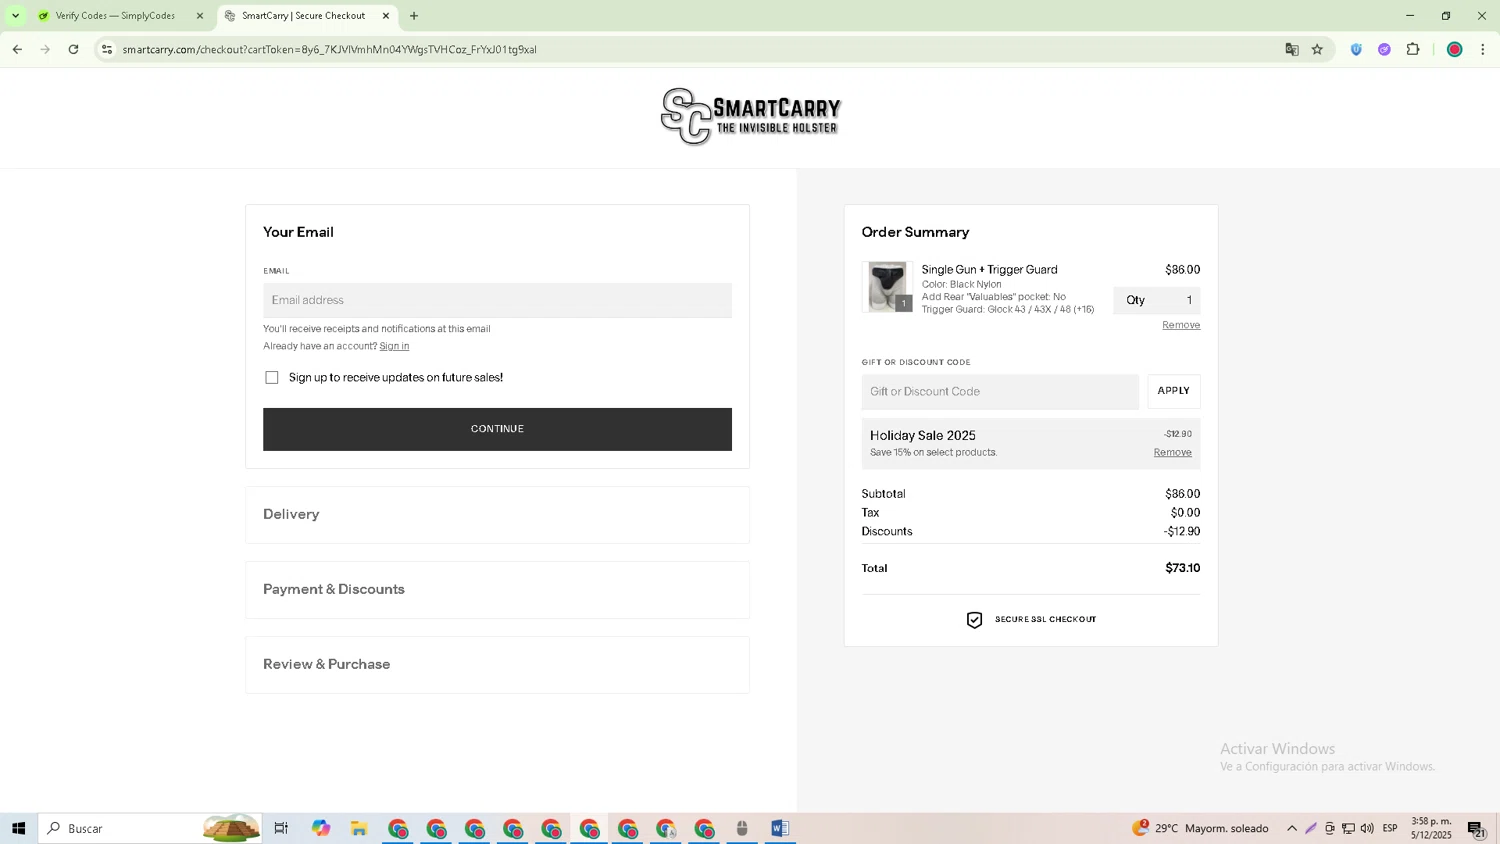Click the Single Gun + Trigger Guard title

[x=989, y=270]
